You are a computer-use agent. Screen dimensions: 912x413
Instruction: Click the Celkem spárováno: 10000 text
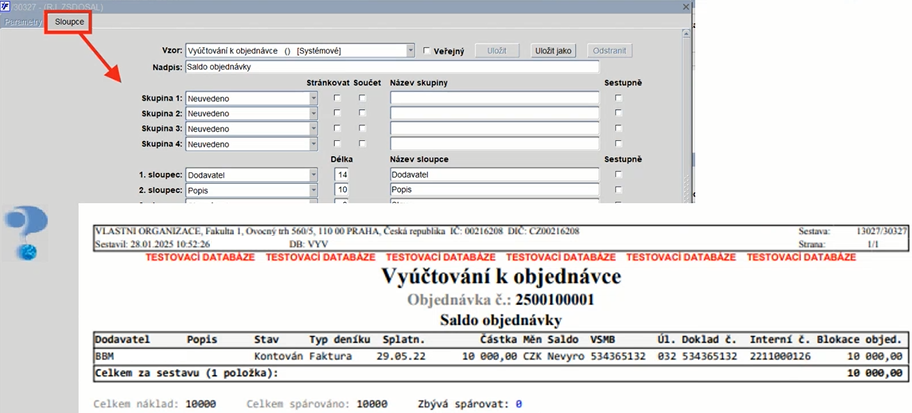(x=317, y=404)
